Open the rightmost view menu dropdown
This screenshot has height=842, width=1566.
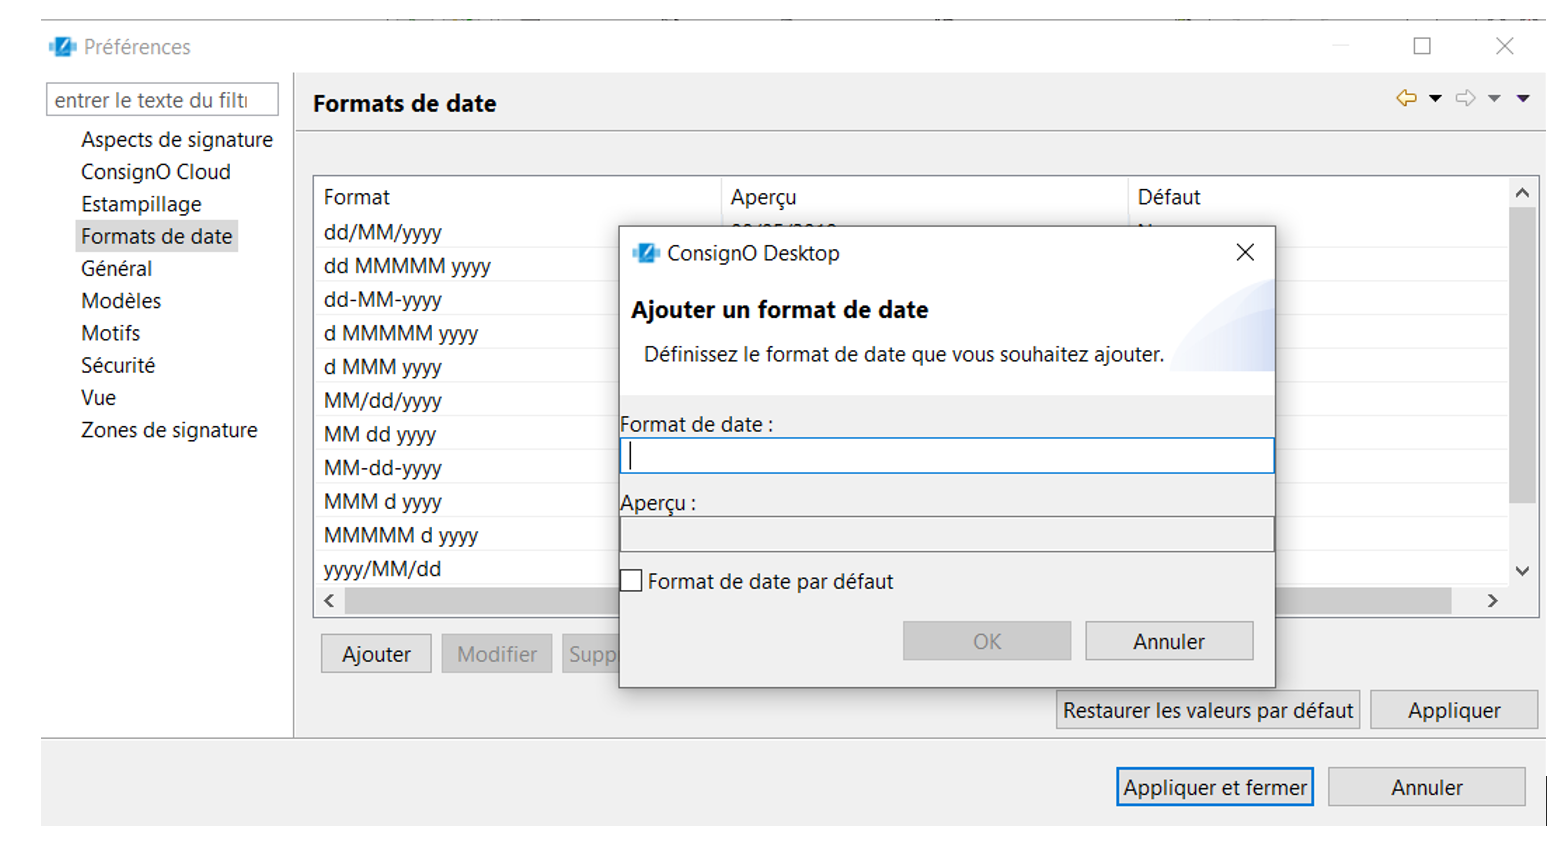[1523, 98]
